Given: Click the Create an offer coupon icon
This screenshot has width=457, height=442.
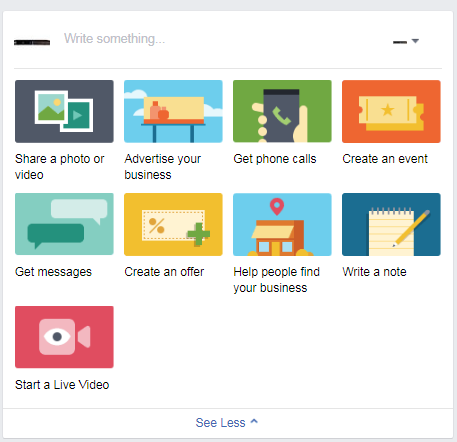Looking at the screenshot, I should pyautogui.click(x=173, y=224).
